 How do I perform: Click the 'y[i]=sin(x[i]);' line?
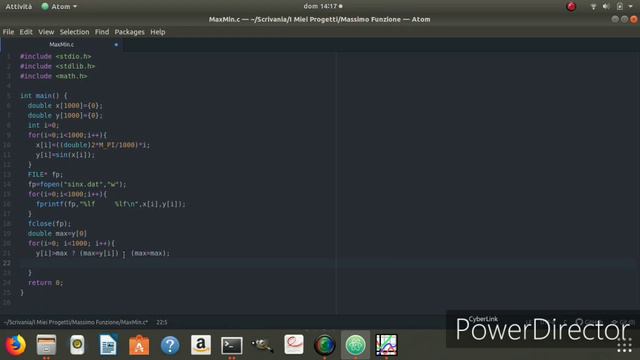point(65,155)
